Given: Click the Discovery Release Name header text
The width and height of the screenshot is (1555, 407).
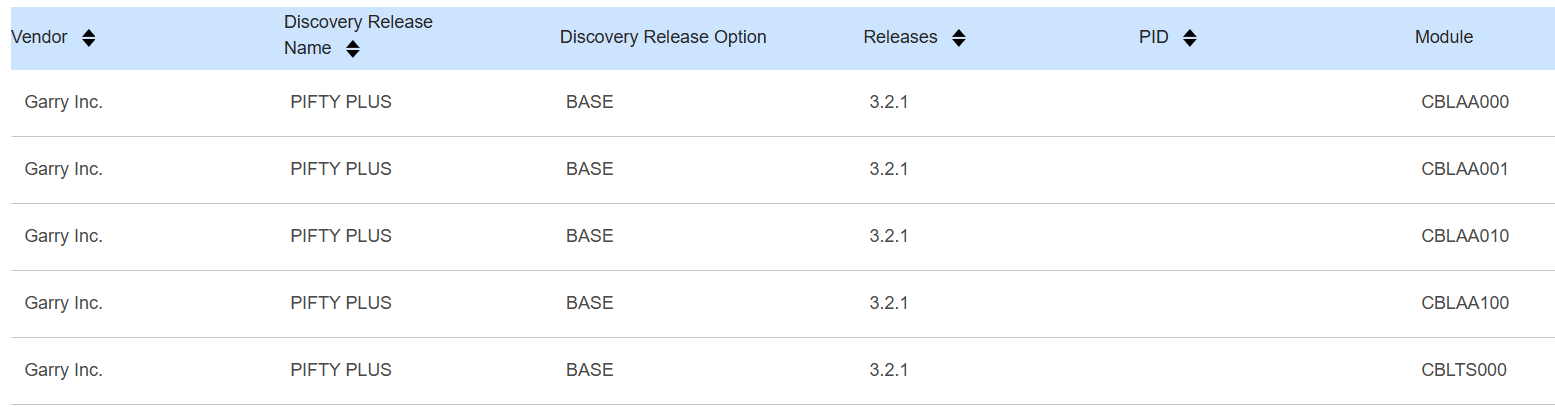Looking at the screenshot, I should (358, 23).
